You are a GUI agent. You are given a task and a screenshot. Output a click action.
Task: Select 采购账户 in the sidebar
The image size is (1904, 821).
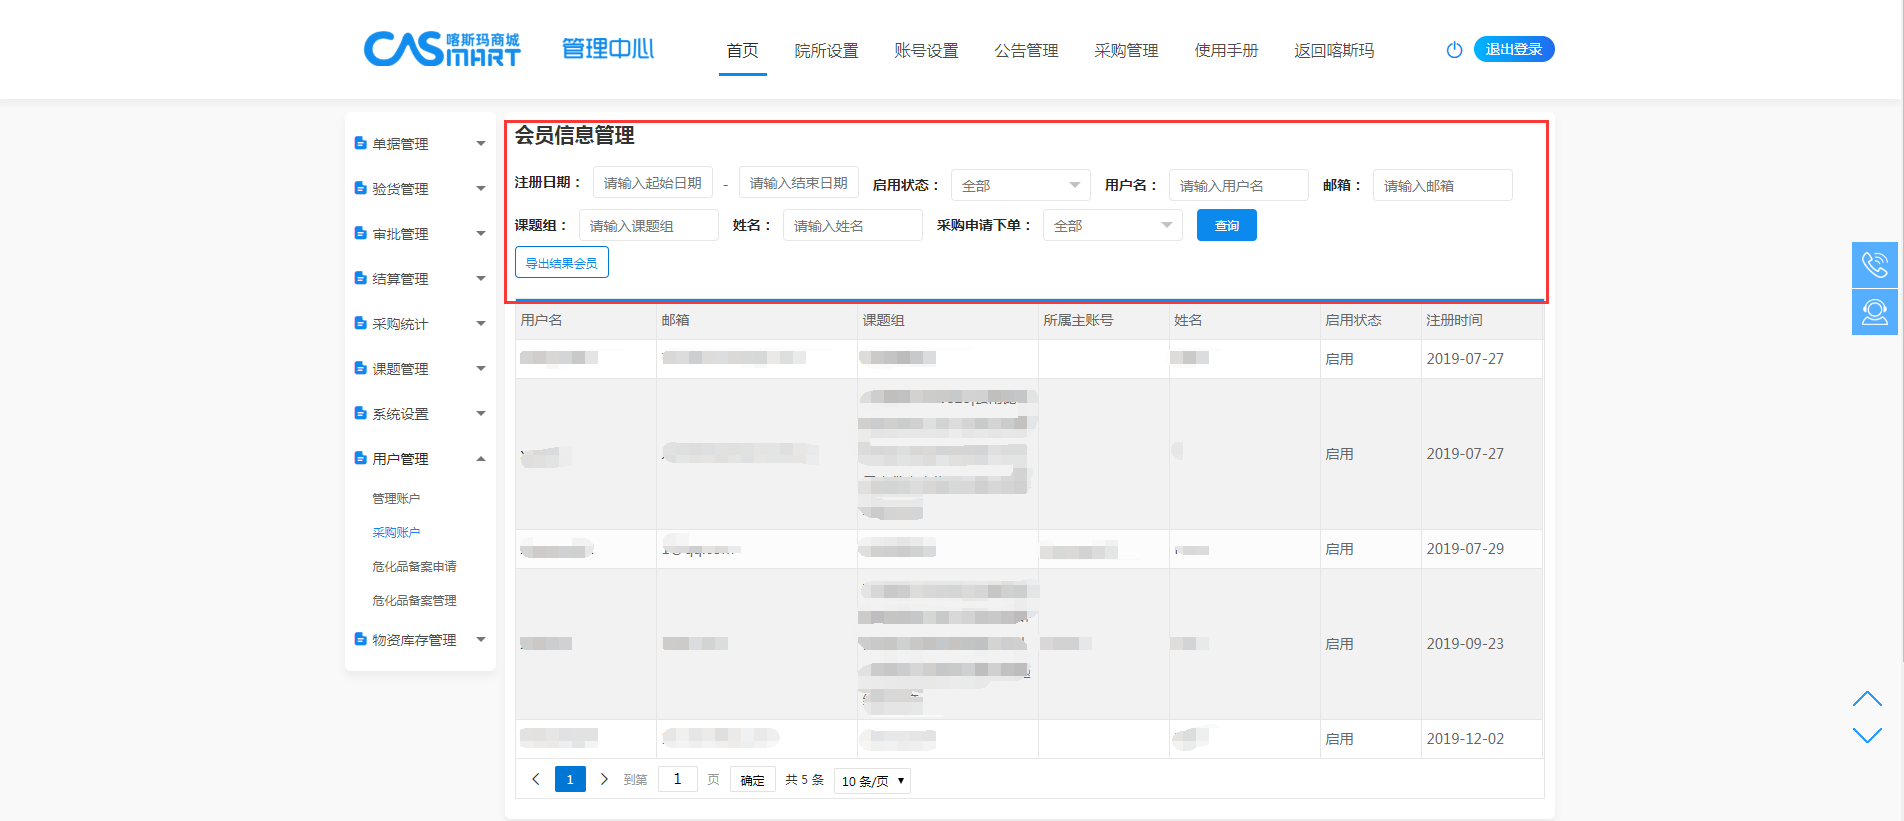396,533
